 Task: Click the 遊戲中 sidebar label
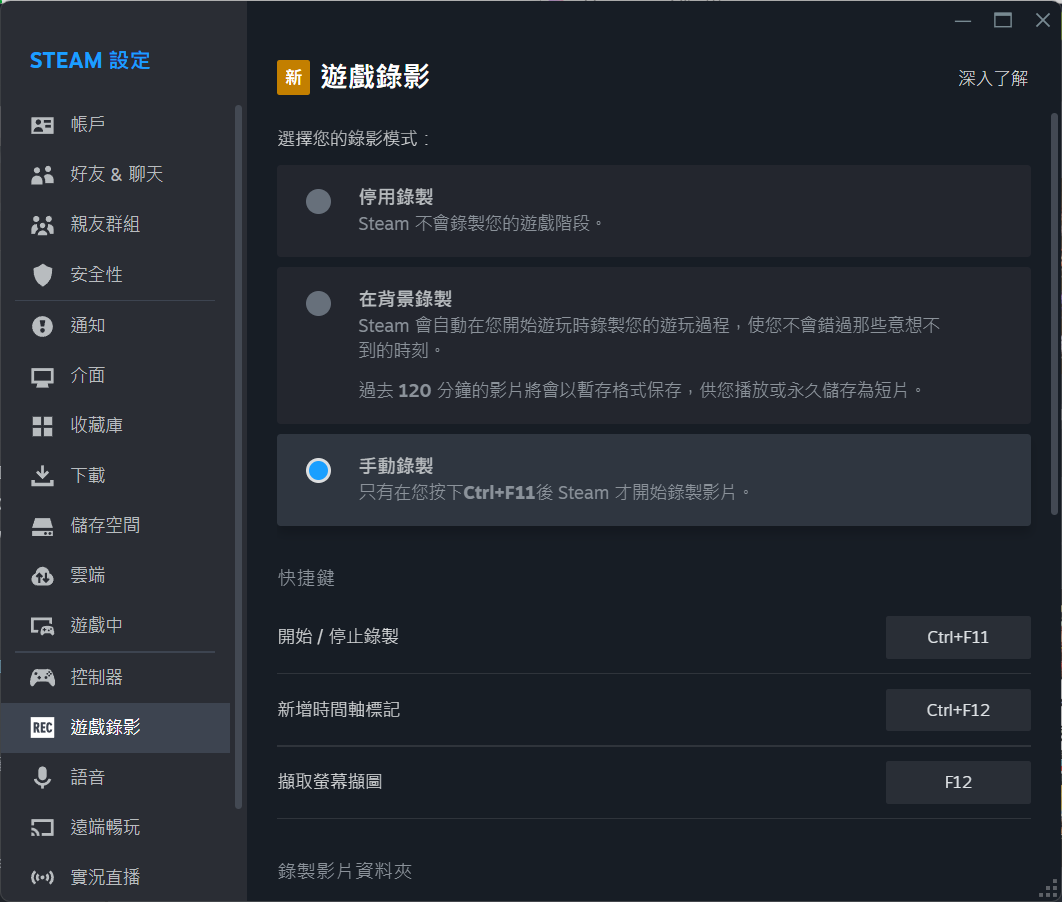97,625
